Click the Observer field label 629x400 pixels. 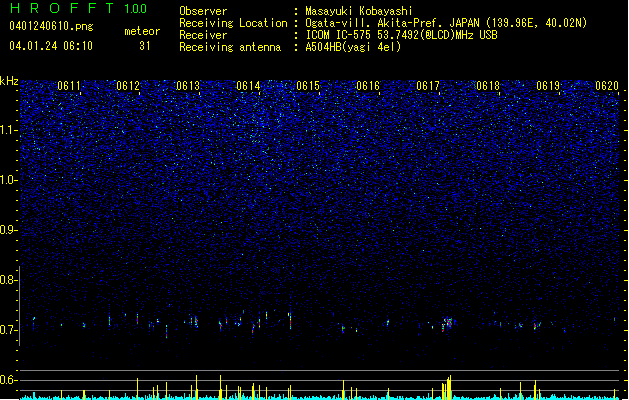pos(203,11)
